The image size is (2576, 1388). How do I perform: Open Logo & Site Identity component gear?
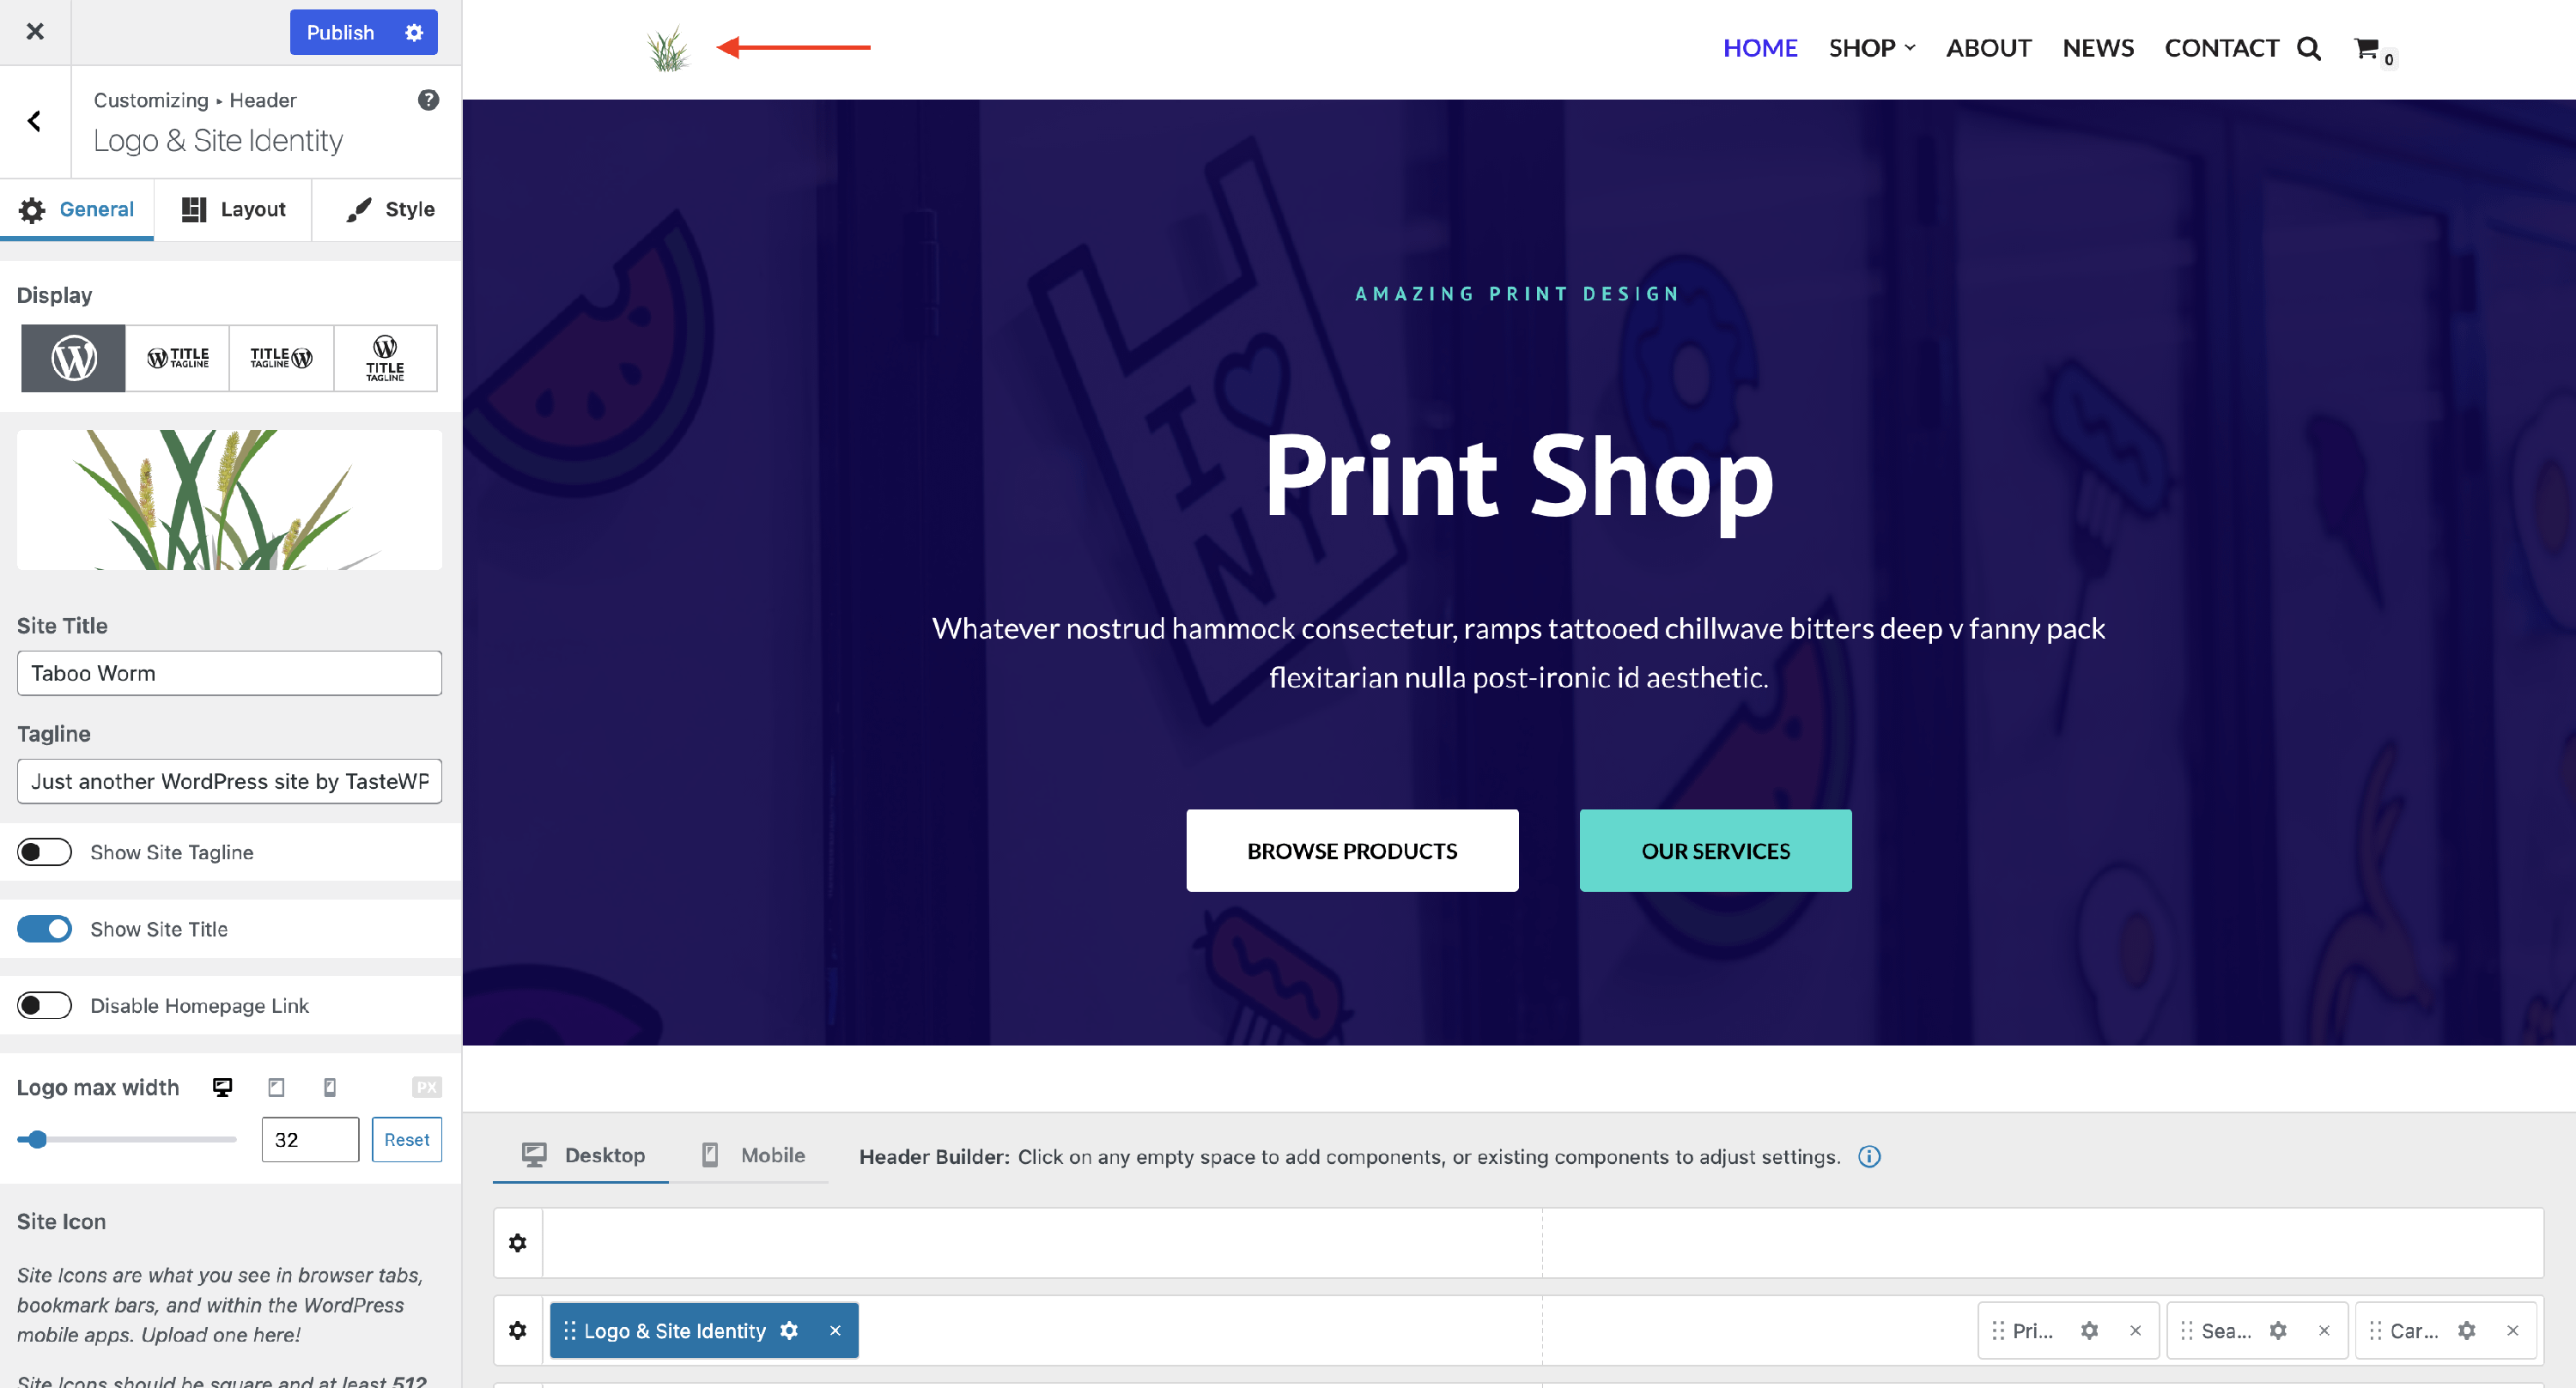pos(789,1330)
